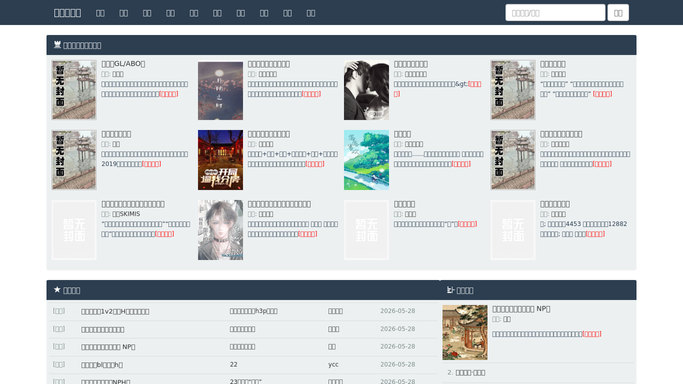Click the star icon in updates section header
This screenshot has height=384, width=683.
(x=57, y=290)
